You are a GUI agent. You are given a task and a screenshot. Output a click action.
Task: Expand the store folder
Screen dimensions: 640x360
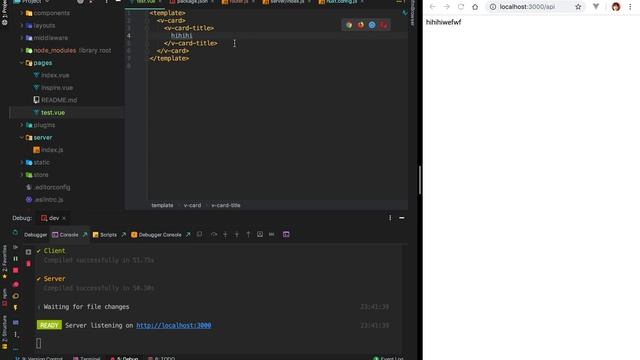(22, 175)
